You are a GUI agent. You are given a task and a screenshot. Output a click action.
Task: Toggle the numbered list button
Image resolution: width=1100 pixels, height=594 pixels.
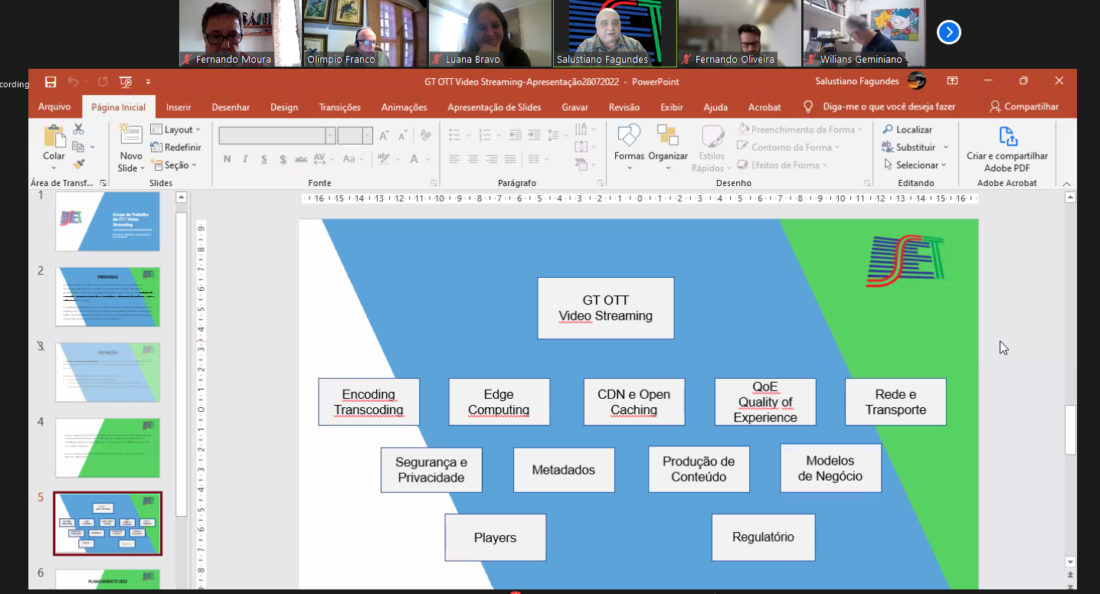click(x=486, y=135)
